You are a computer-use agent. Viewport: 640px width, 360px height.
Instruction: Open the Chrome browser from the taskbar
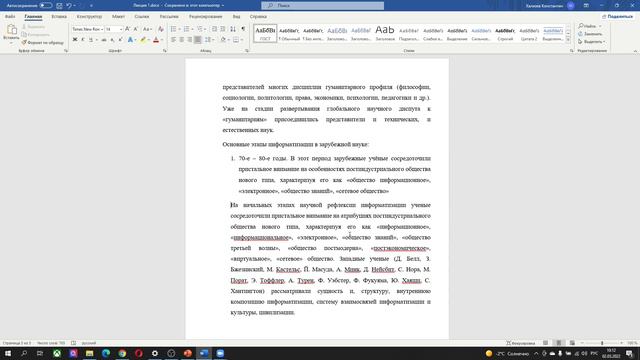click(x=122, y=353)
